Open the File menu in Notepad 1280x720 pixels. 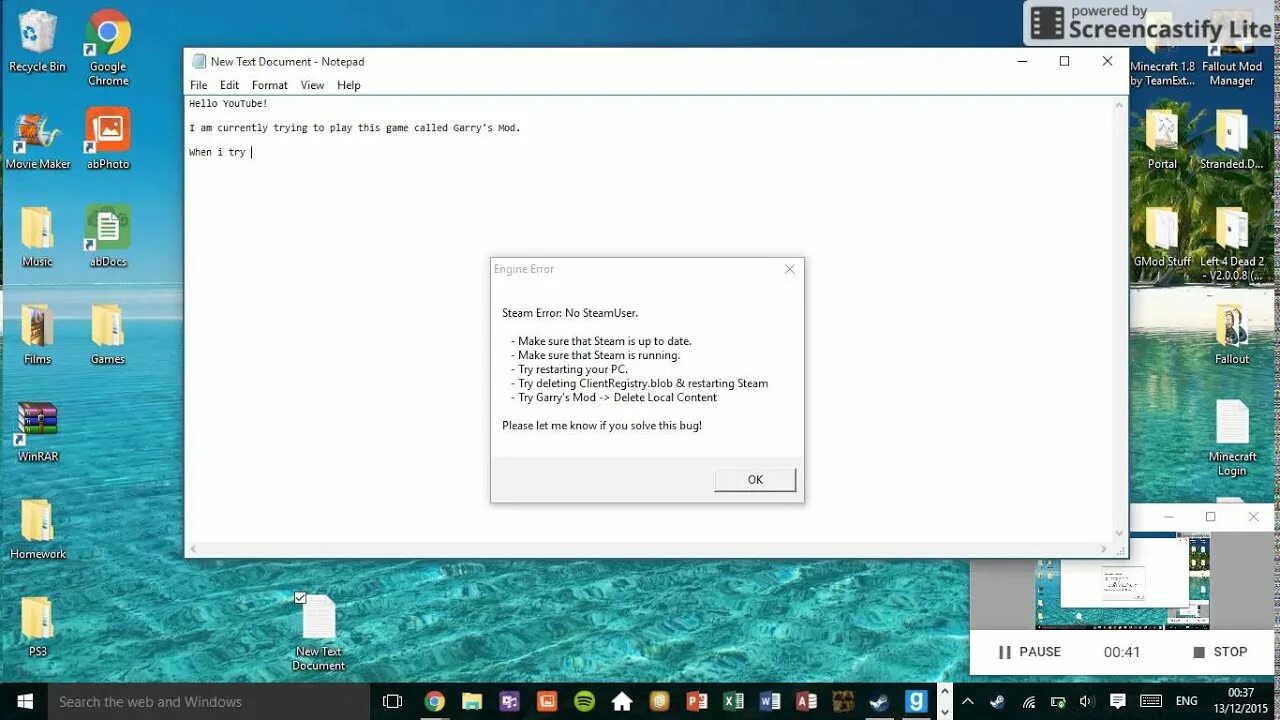coord(199,85)
